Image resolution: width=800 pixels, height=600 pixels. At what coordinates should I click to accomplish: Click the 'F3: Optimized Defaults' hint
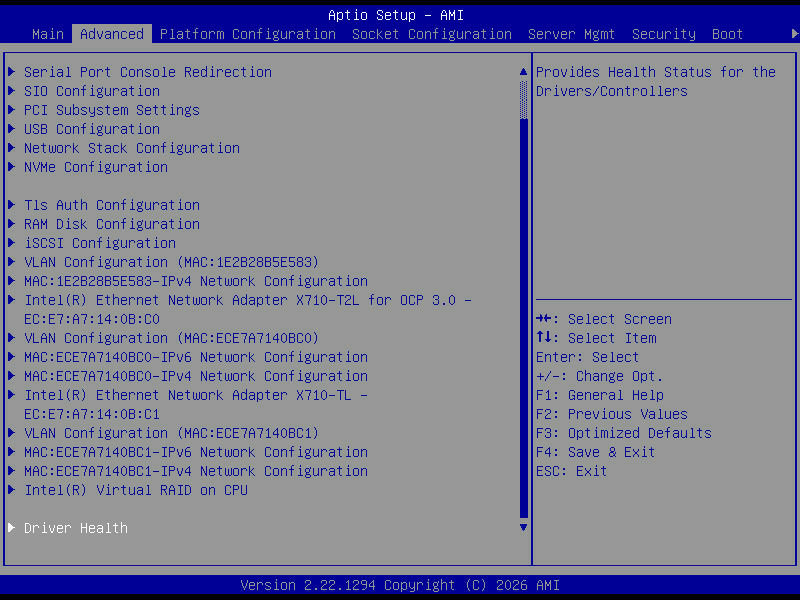coord(624,433)
